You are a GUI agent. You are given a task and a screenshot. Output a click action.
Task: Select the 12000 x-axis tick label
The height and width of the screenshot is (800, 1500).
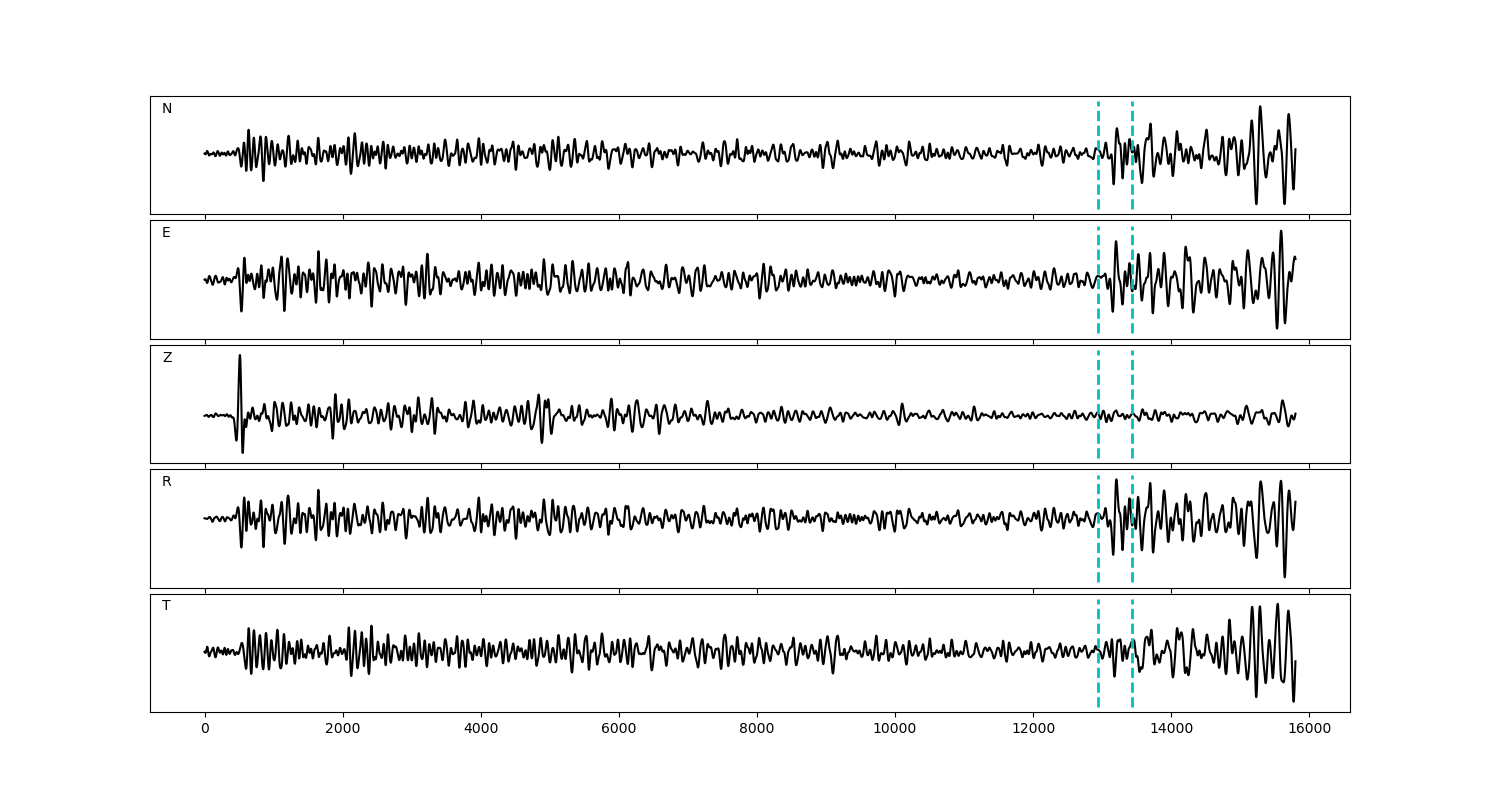(1033, 729)
